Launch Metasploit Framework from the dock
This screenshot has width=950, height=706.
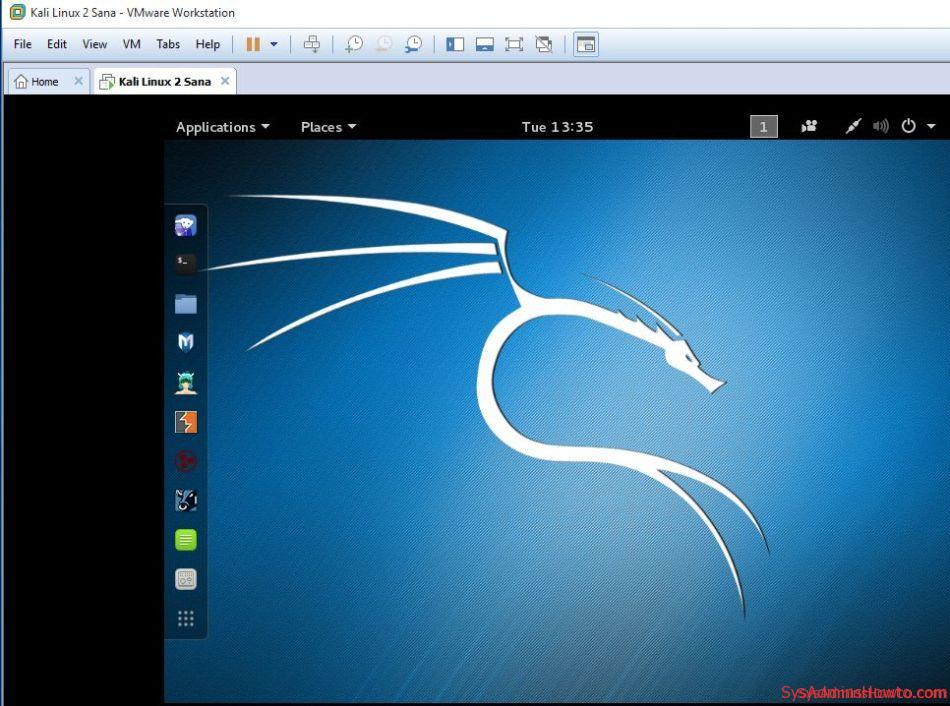(185, 342)
